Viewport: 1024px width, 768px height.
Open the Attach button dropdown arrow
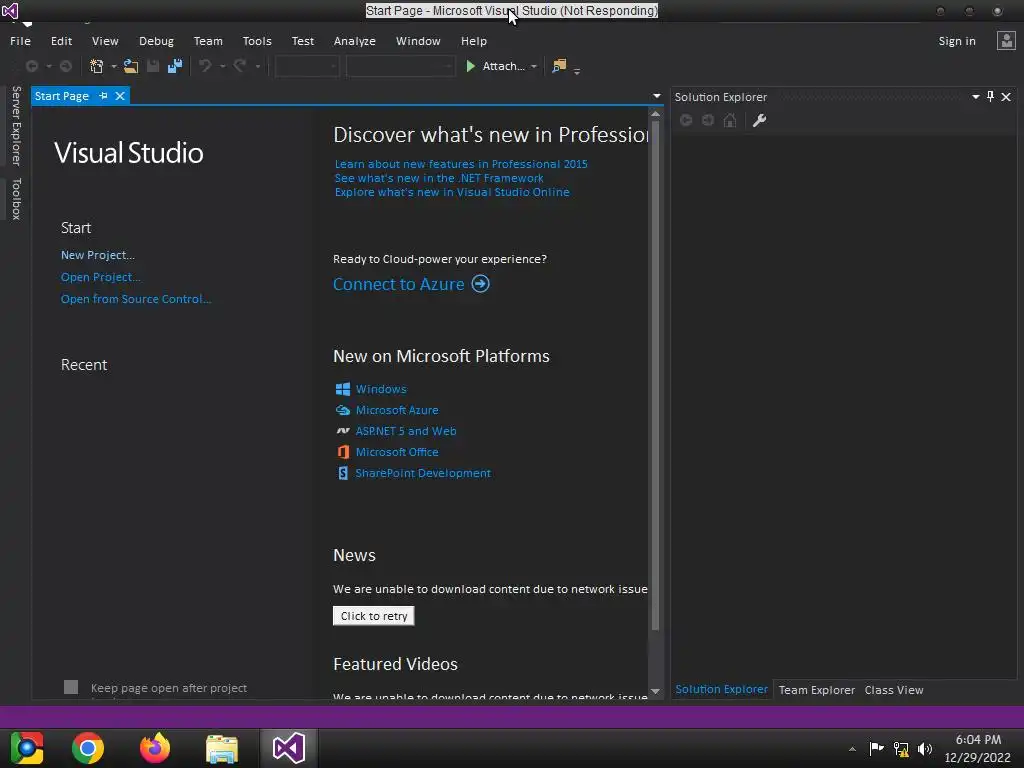tap(534, 67)
